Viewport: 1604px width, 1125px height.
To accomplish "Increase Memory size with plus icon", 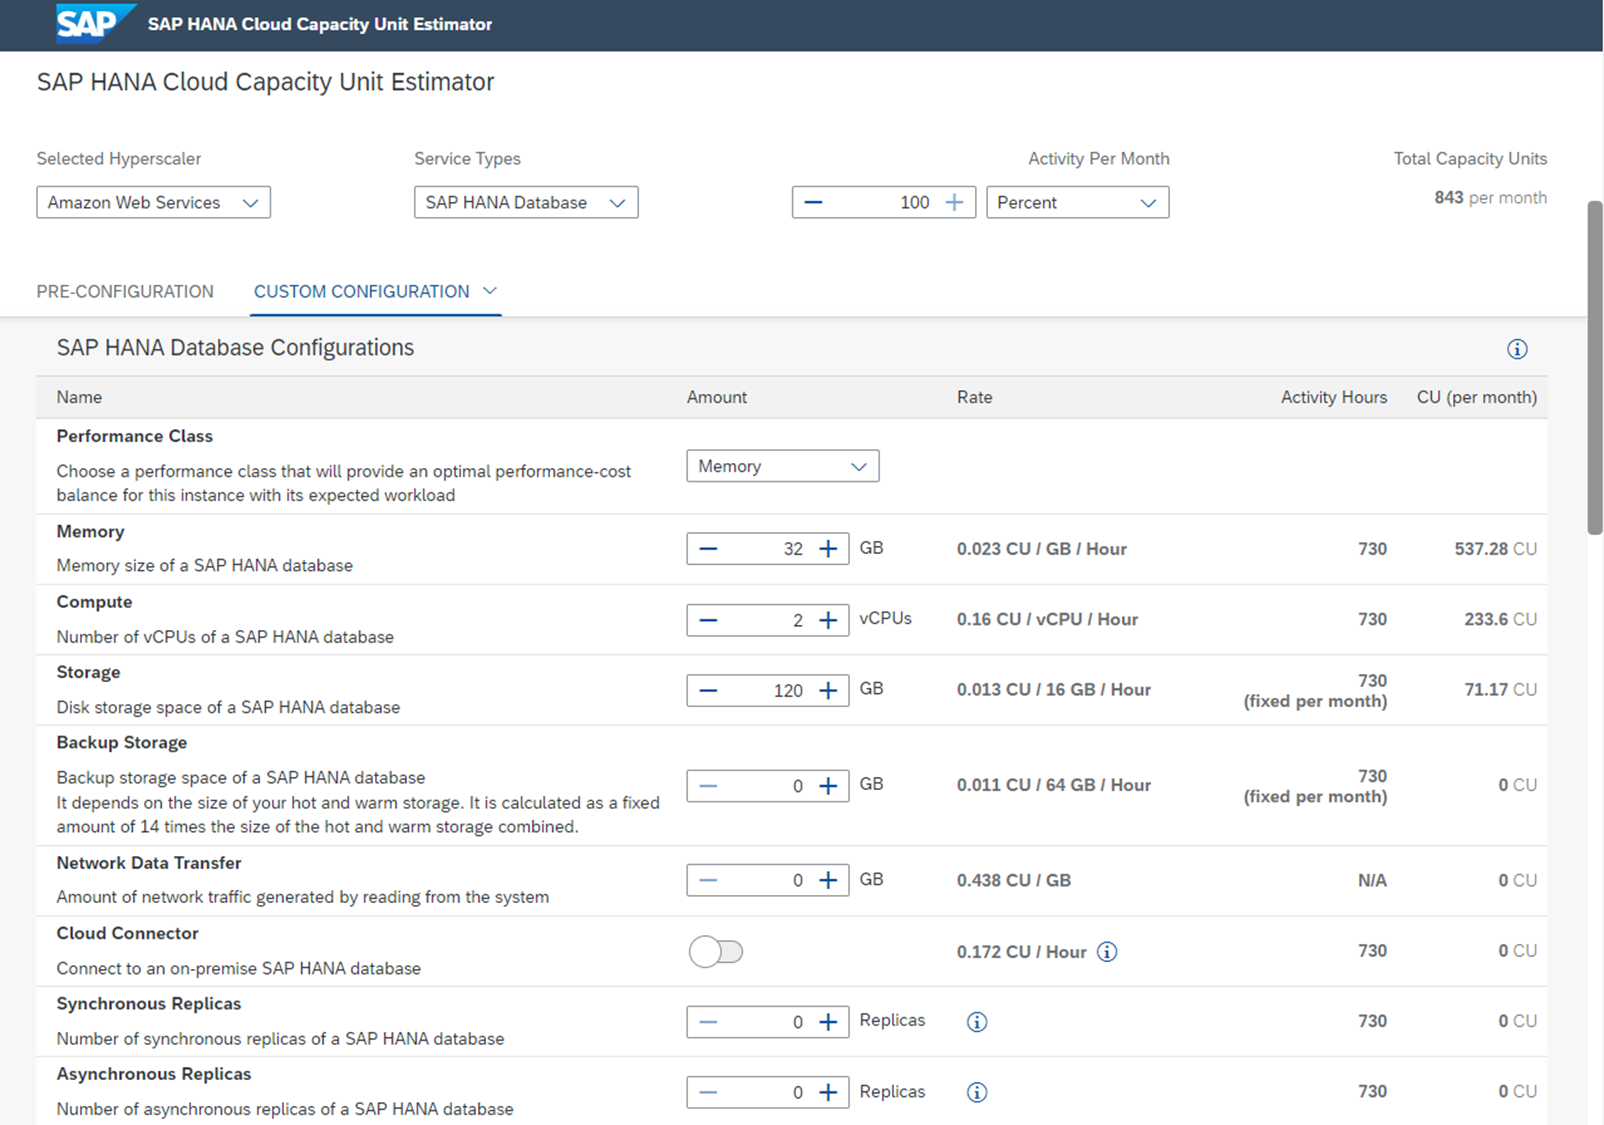I will (x=828, y=549).
